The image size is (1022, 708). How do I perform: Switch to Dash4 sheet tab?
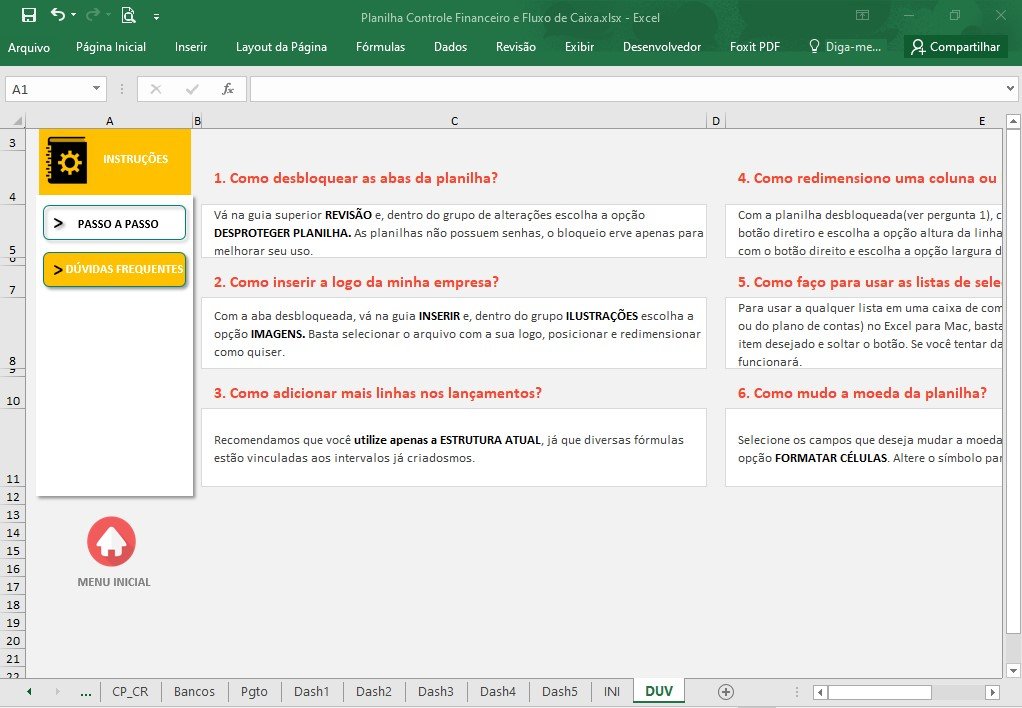(498, 692)
